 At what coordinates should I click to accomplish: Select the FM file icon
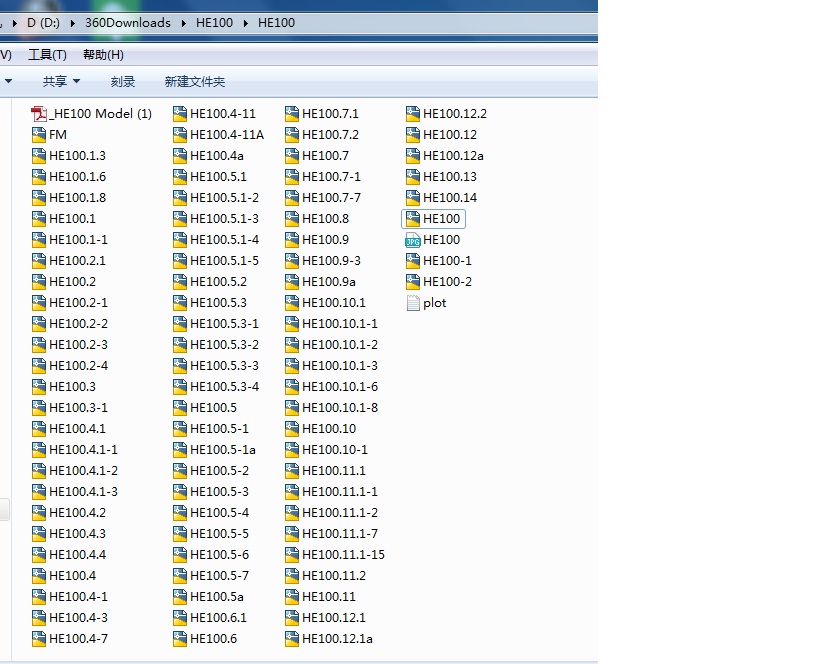(40, 135)
